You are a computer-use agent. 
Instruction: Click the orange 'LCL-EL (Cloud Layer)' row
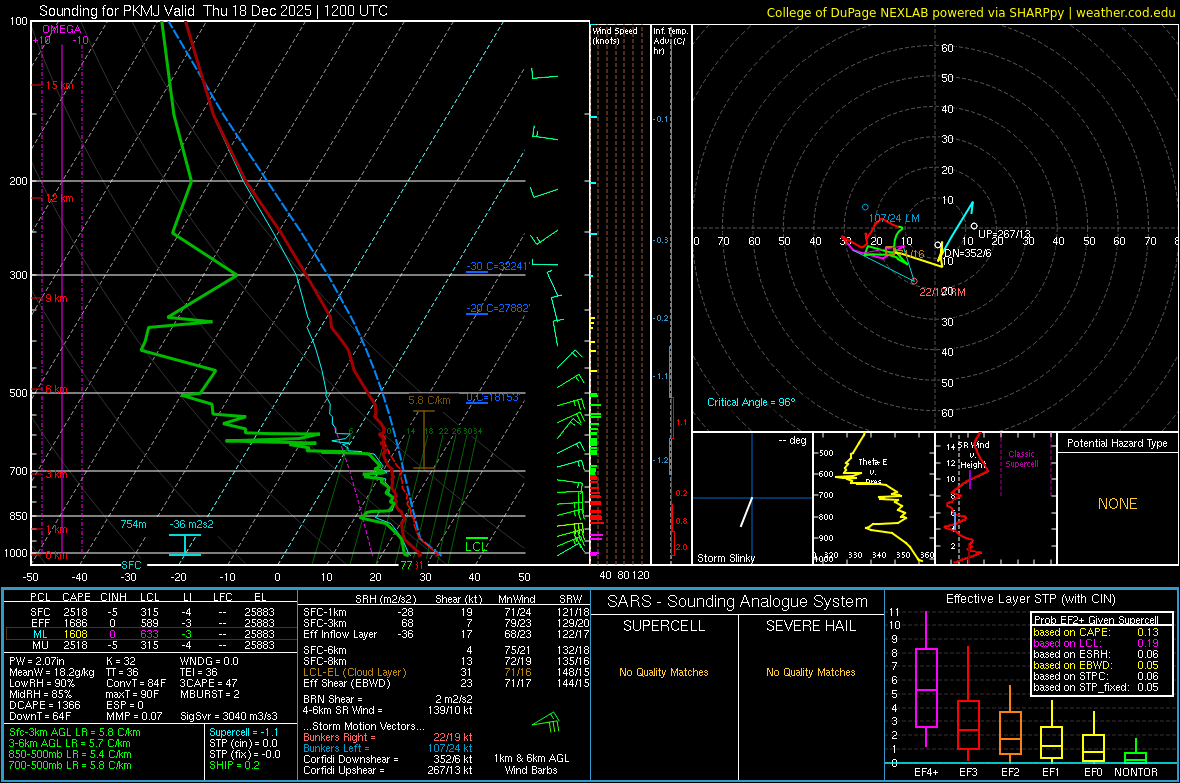click(x=447, y=672)
